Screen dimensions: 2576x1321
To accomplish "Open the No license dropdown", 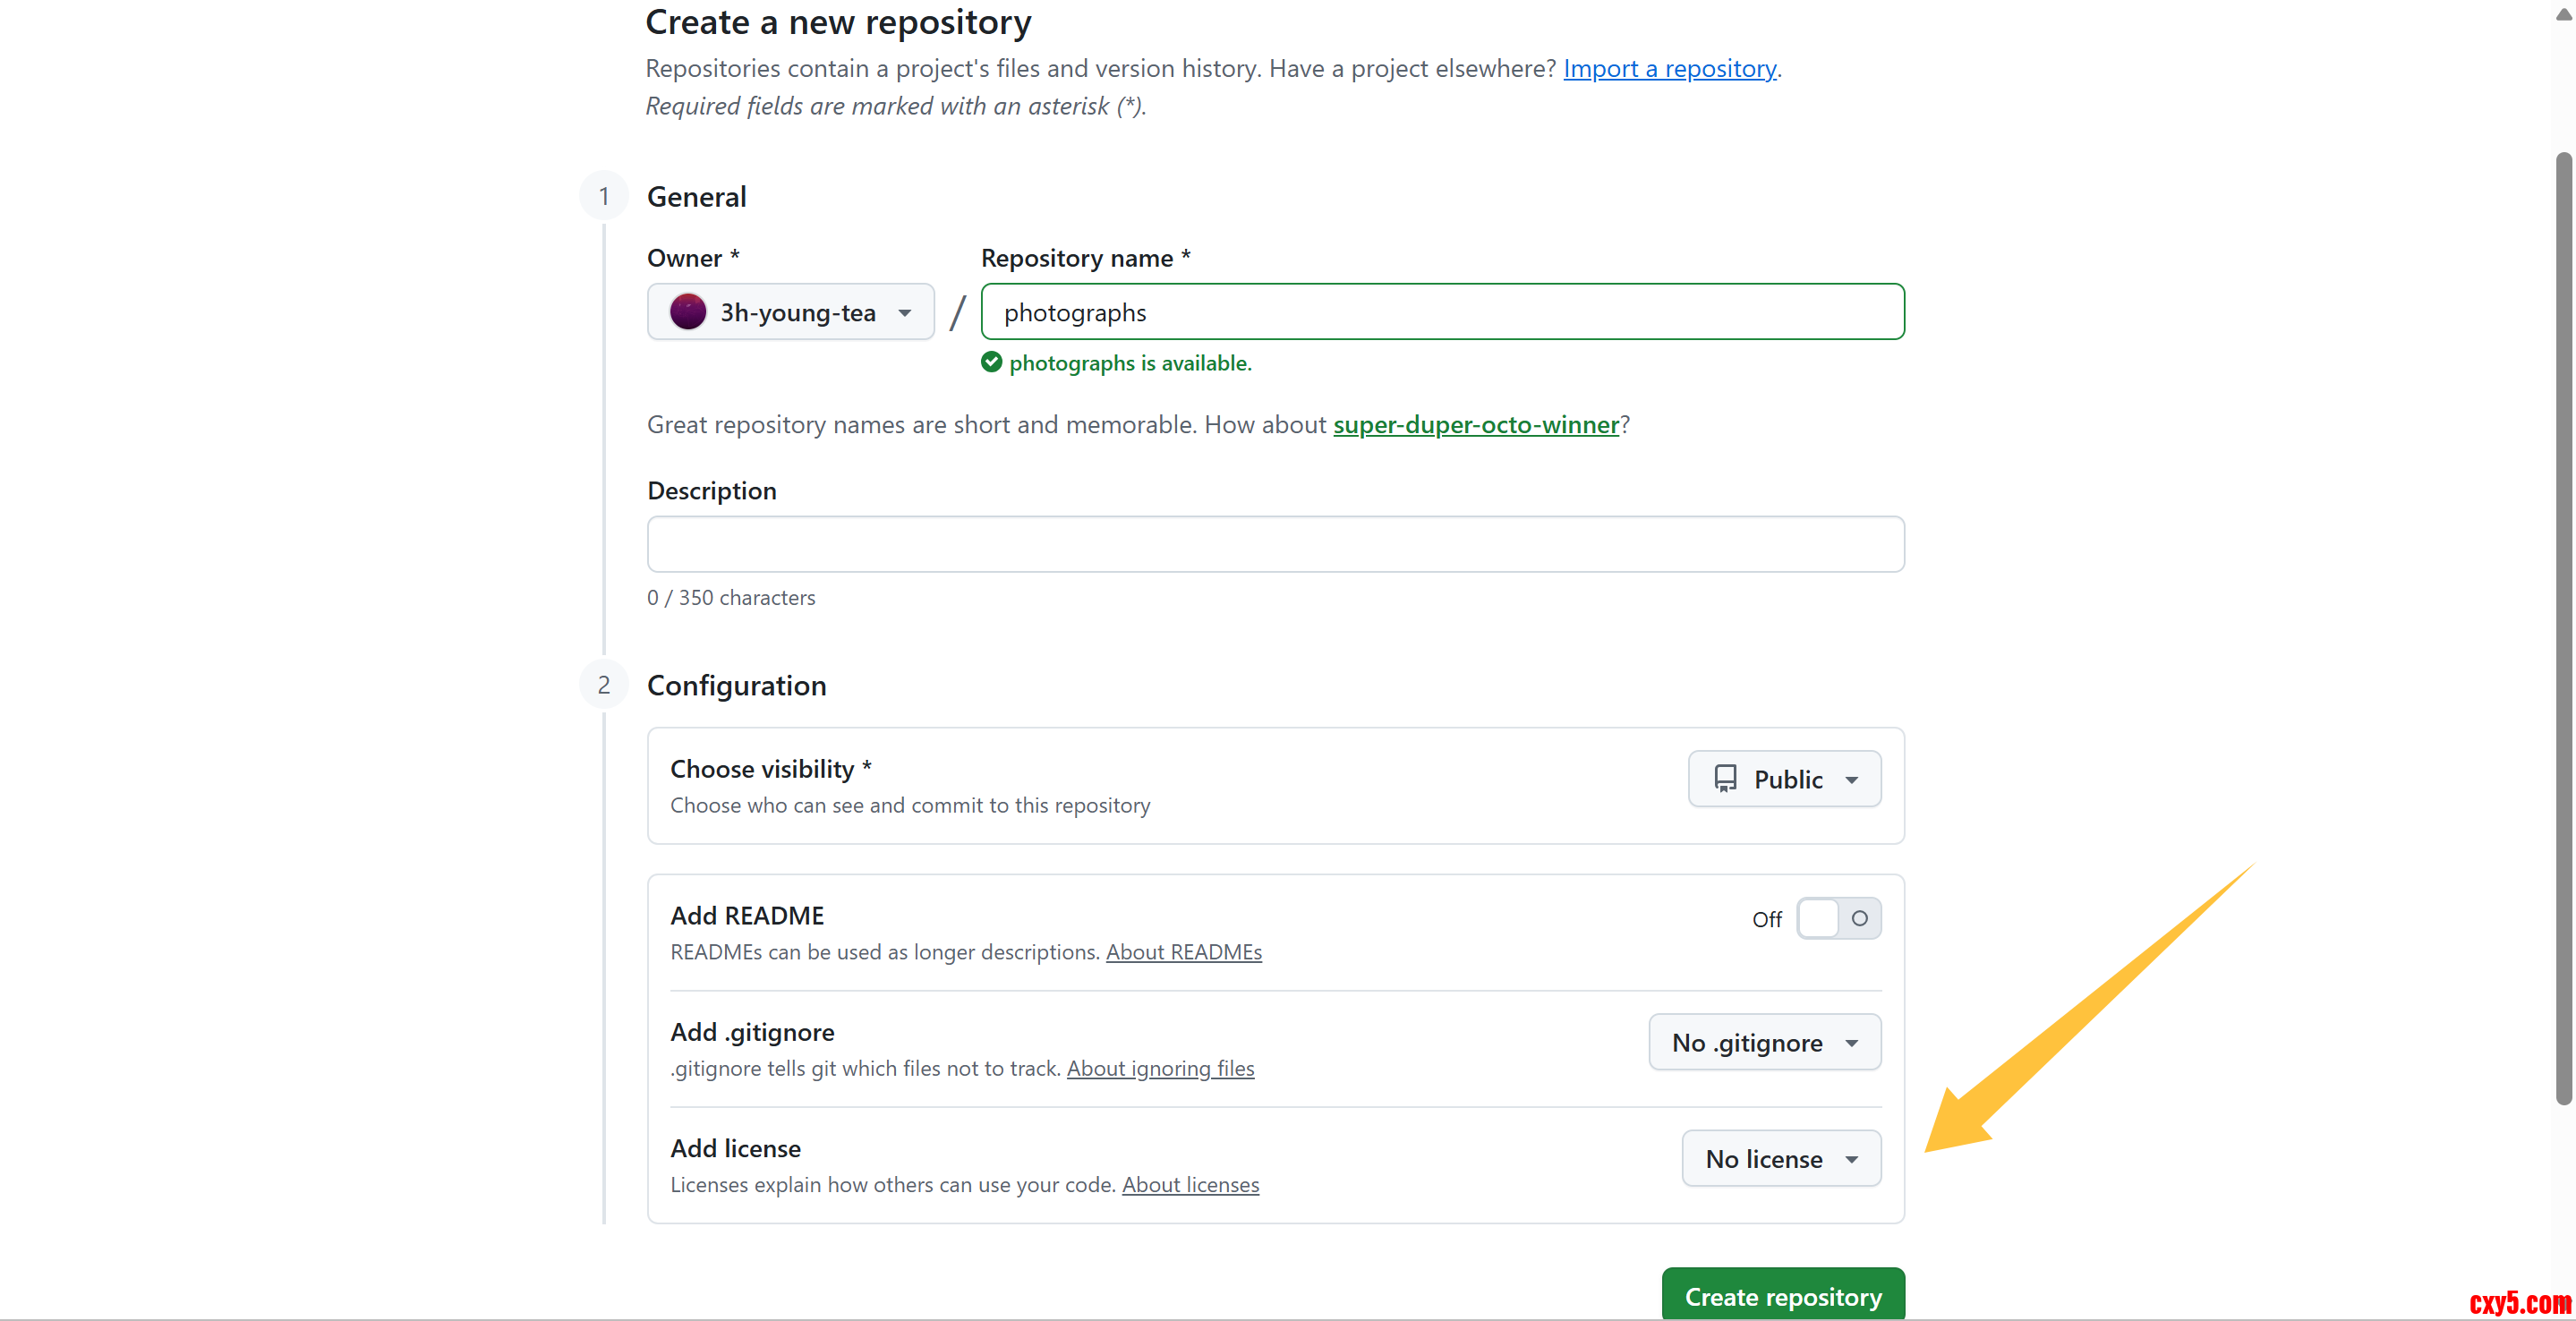I will (x=1781, y=1158).
